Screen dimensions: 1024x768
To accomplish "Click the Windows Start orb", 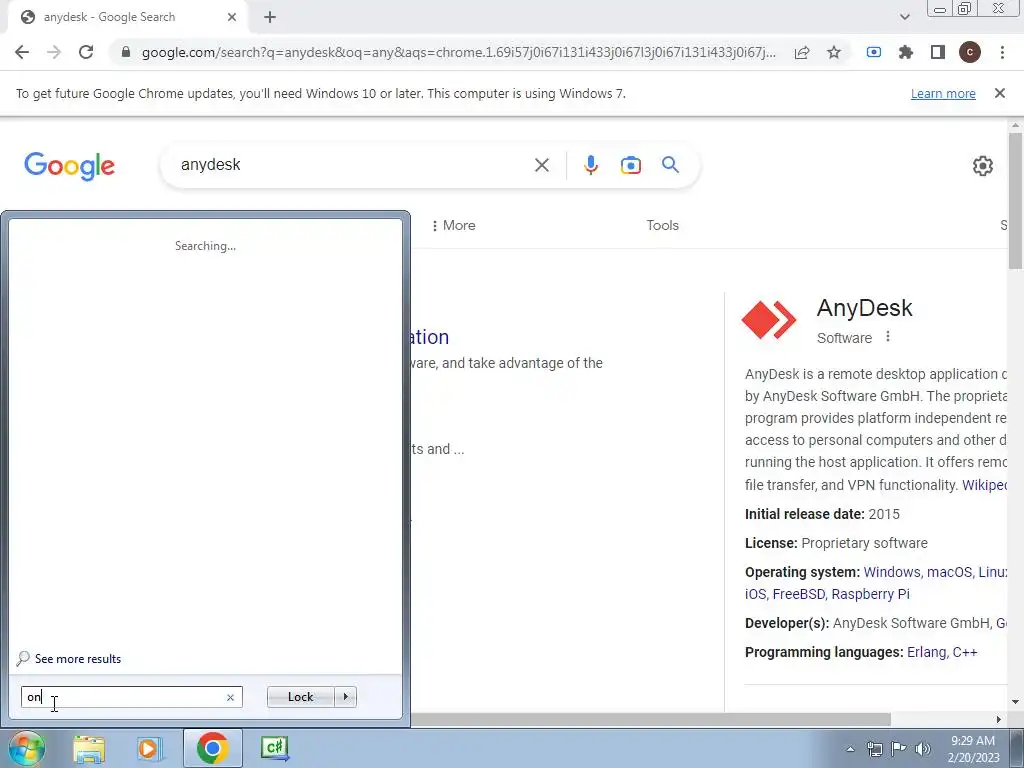I will pos(26,748).
